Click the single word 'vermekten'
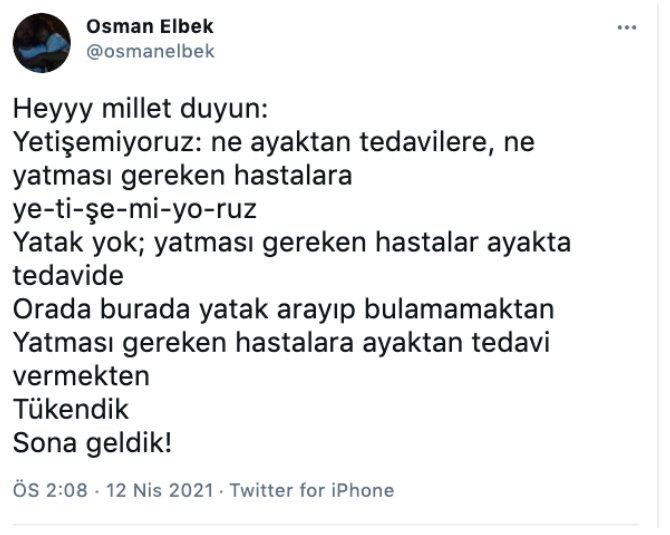Screen dimensions: 670x535 [80, 378]
